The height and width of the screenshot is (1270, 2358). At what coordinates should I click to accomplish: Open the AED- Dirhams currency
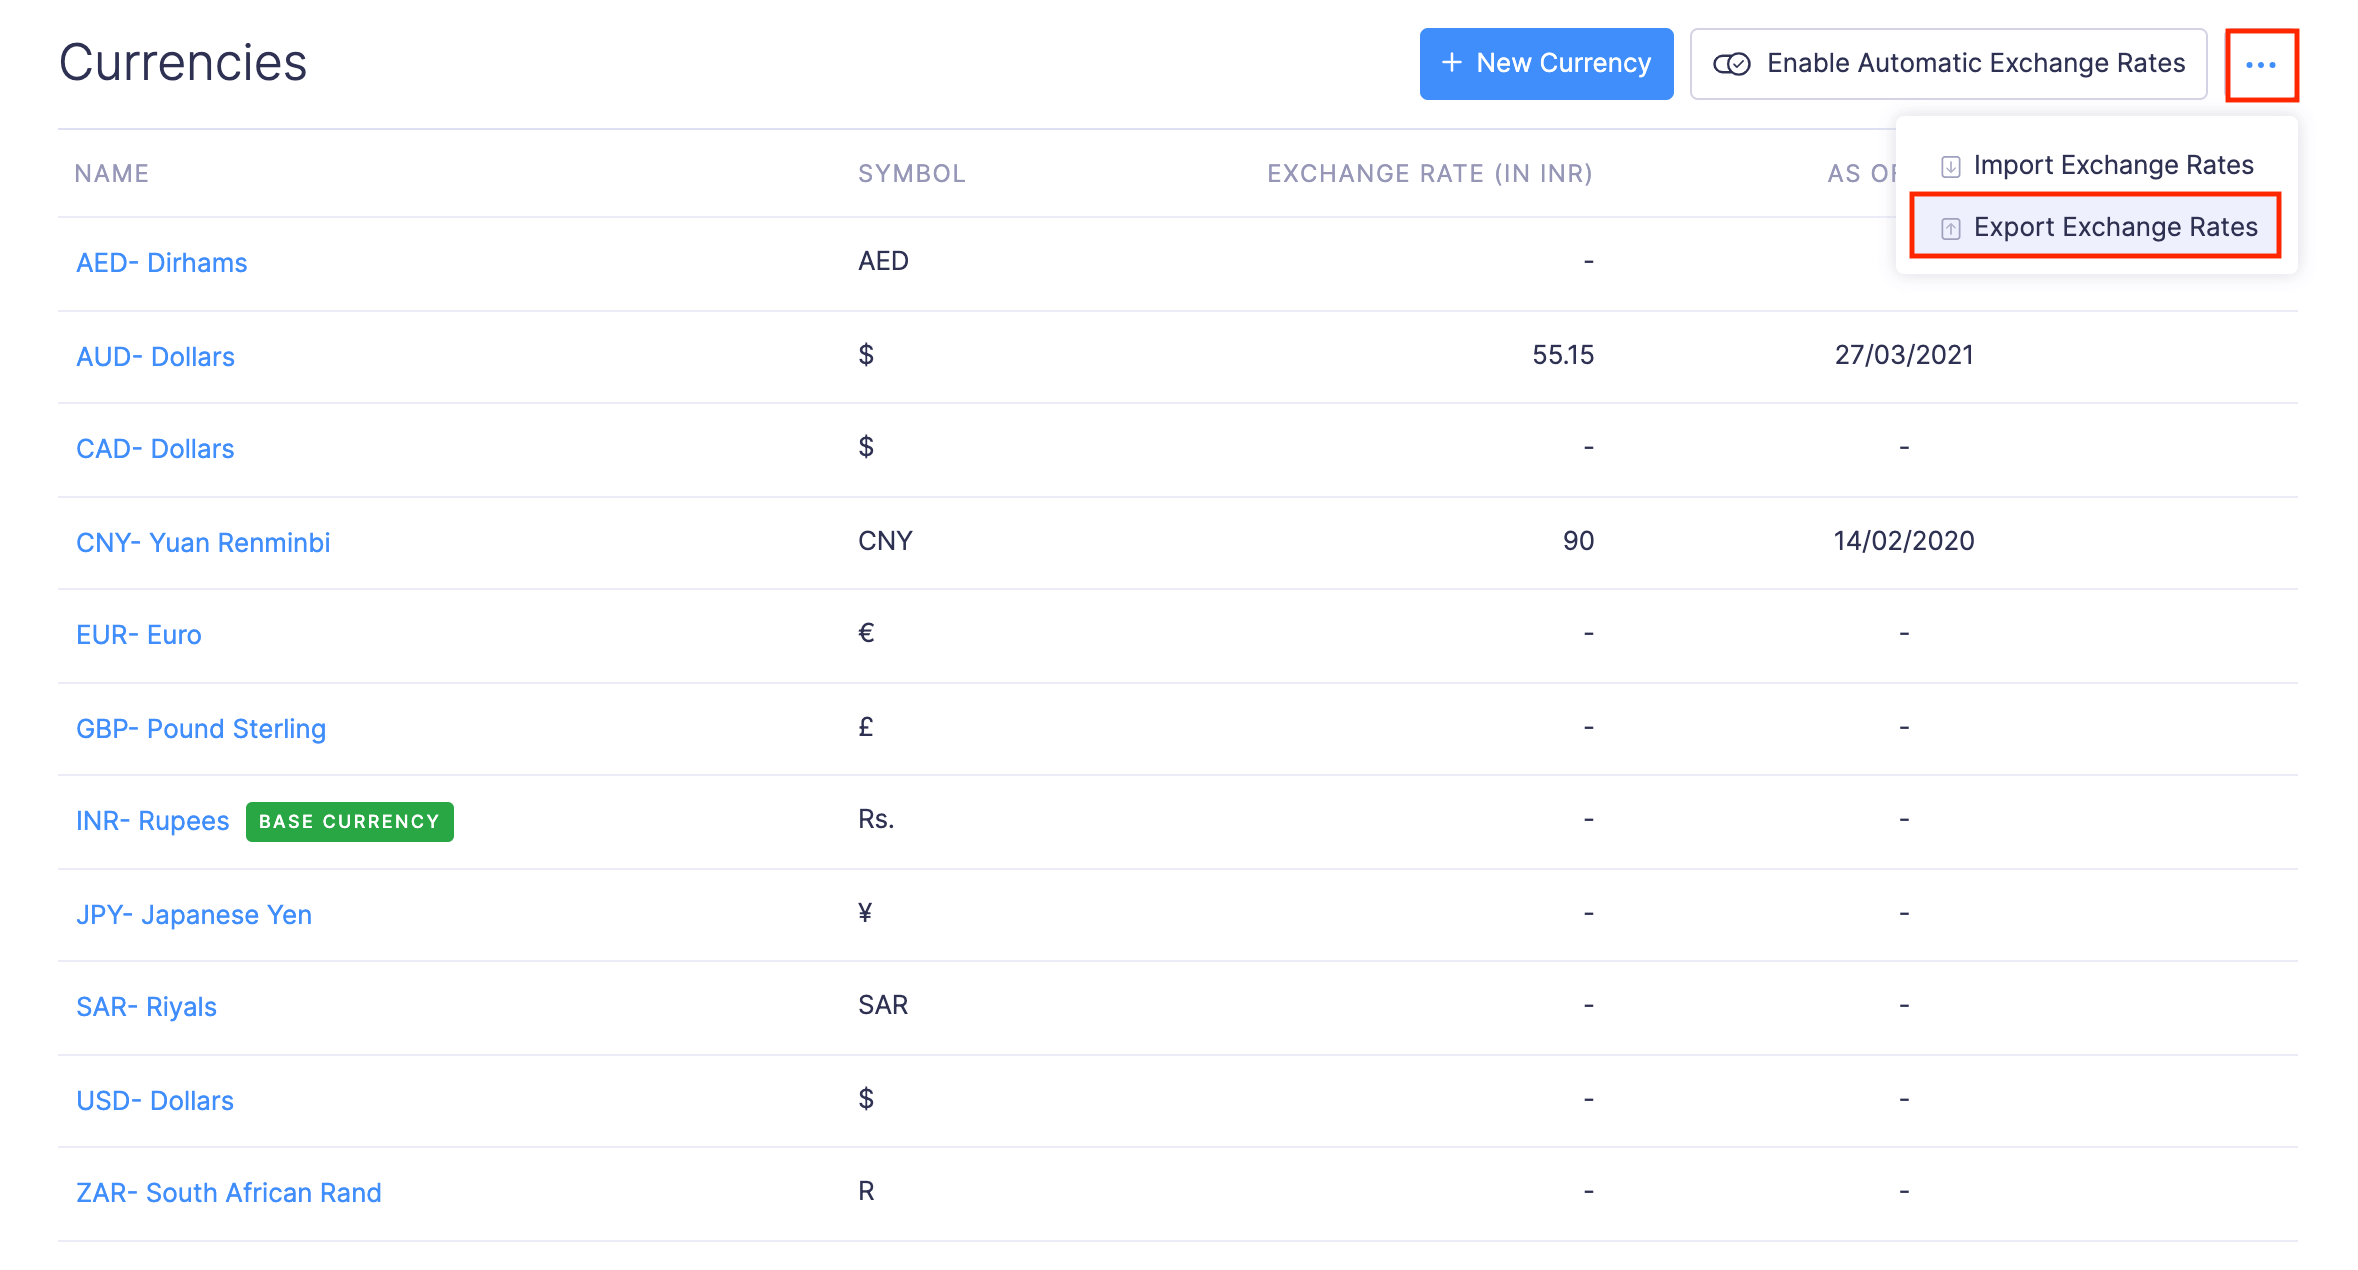coord(161,262)
